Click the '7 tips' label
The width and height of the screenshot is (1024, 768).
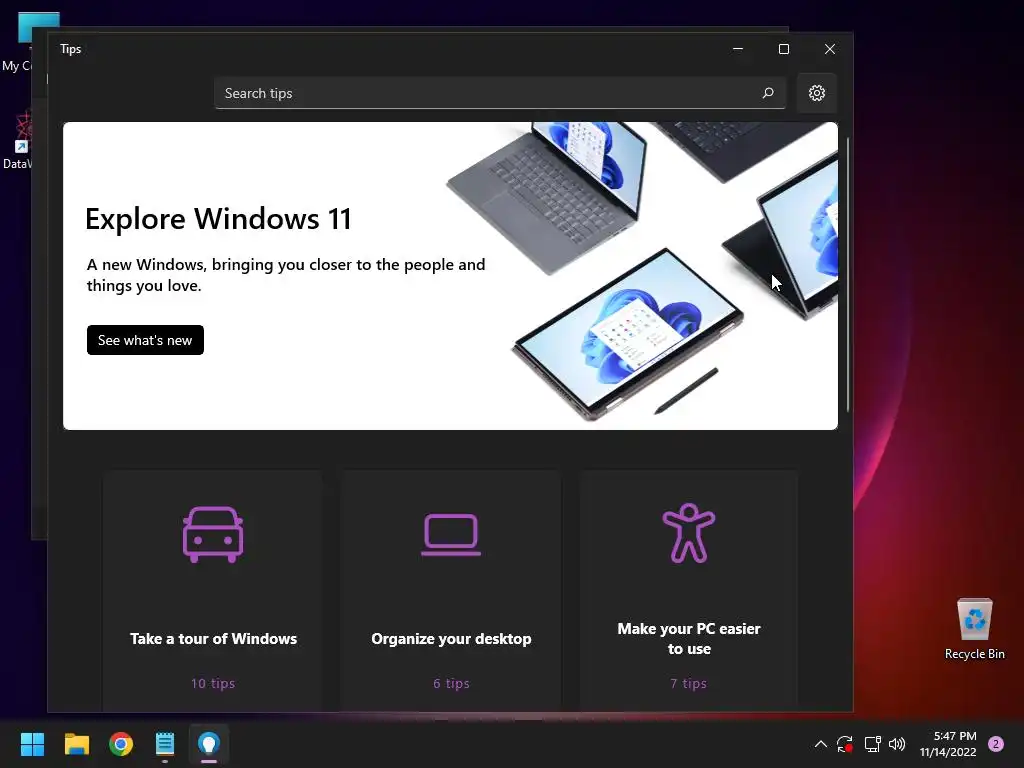point(688,683)
